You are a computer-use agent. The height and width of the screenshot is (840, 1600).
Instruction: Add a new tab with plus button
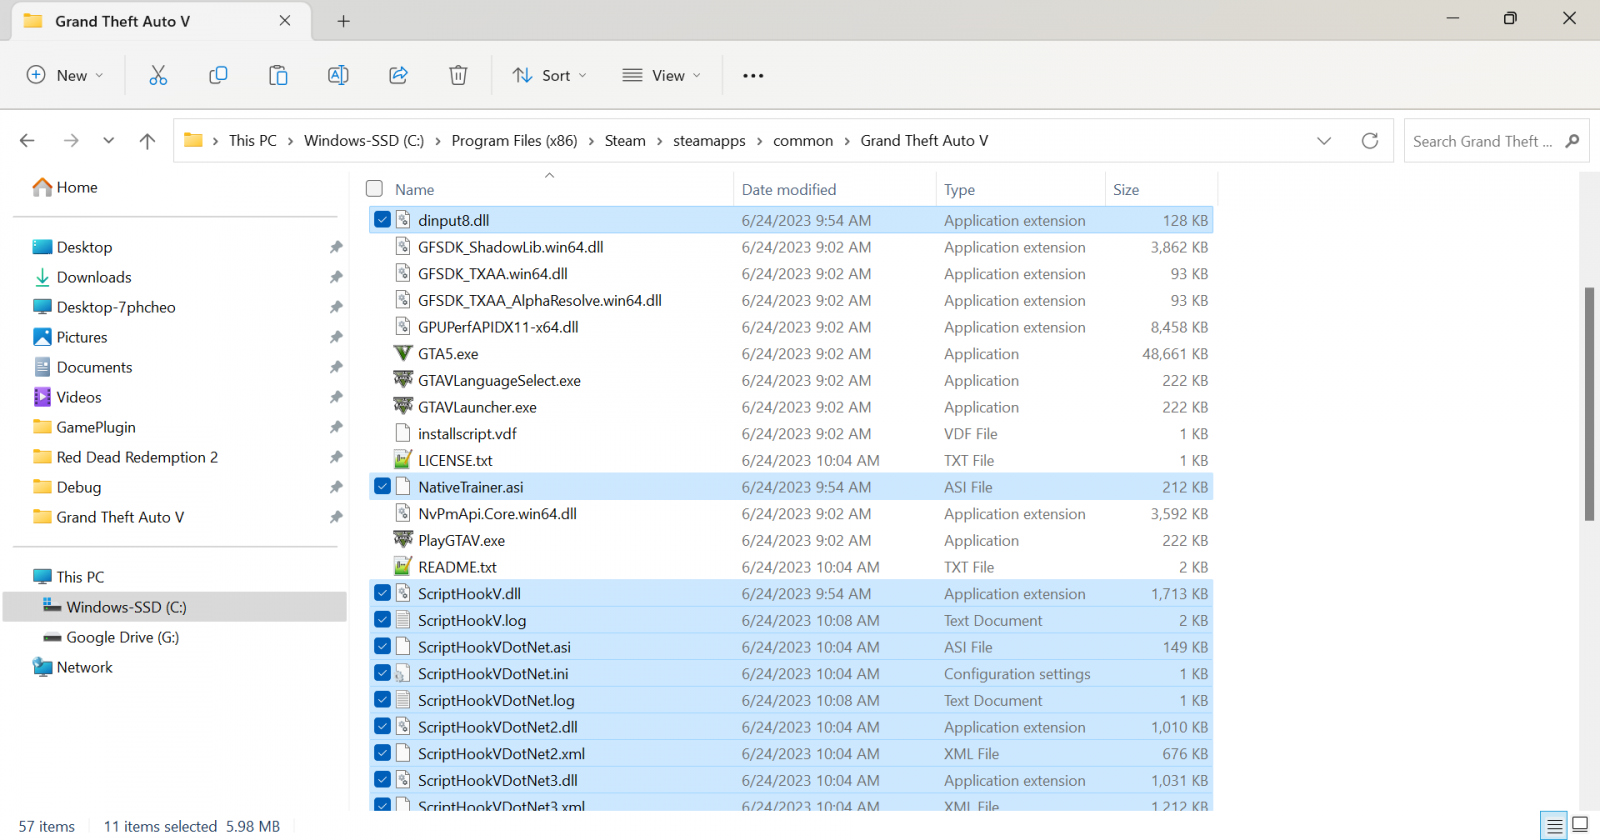click(x=343, y=21)
